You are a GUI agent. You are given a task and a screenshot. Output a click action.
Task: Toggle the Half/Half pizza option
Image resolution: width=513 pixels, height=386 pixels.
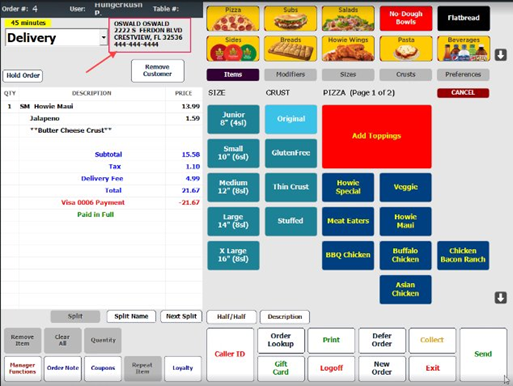click(x=231, y=317)
